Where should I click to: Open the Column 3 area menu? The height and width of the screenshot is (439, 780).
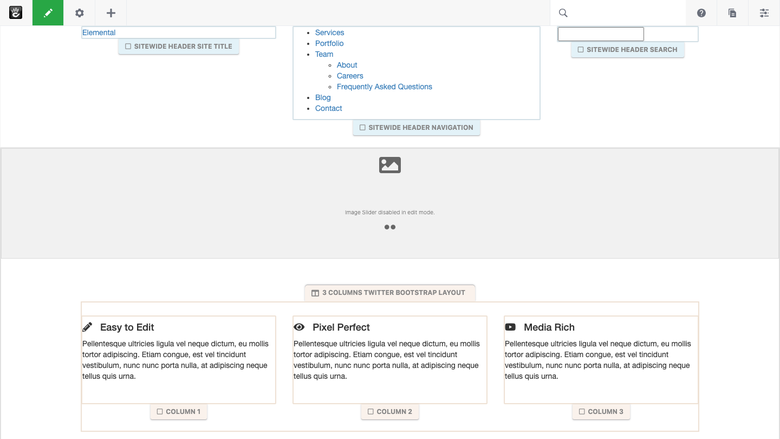[601, 412]
